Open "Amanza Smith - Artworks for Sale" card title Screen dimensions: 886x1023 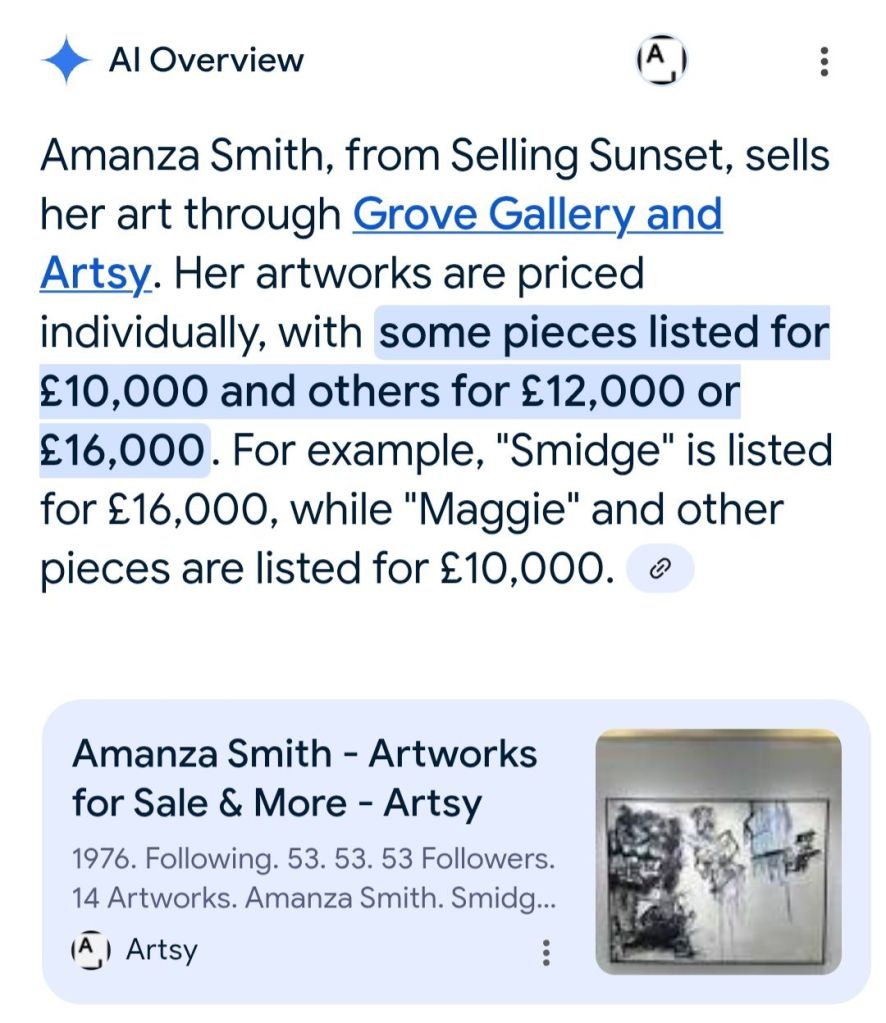click(x=304, y=778)
